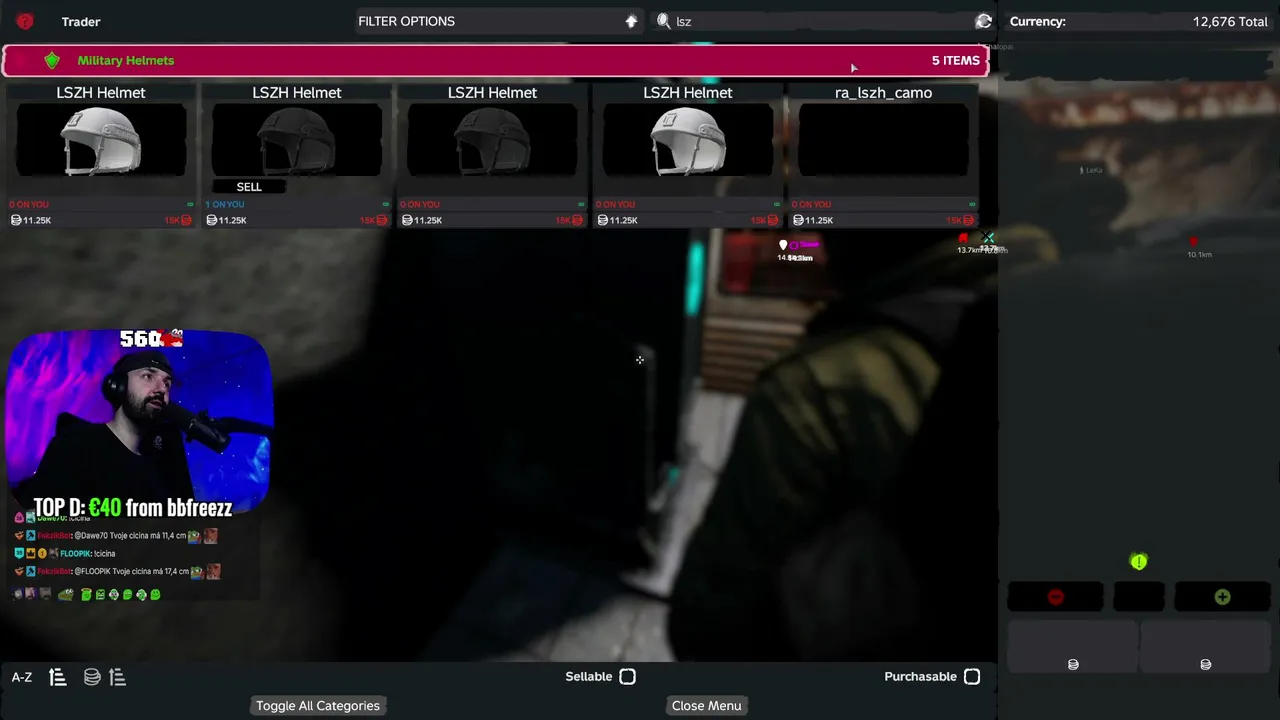Click the red sell-price icon on ra_lszh_camo

[x=967, y=220]
